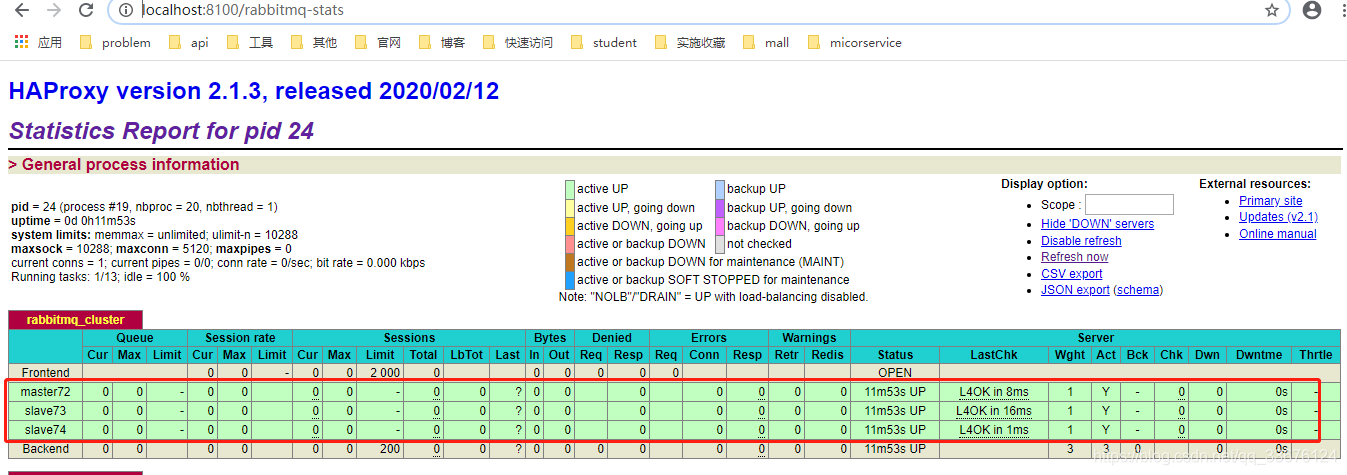Click the Scope input field
This screenshot has width=1347, height=475.
point(1129,205)
